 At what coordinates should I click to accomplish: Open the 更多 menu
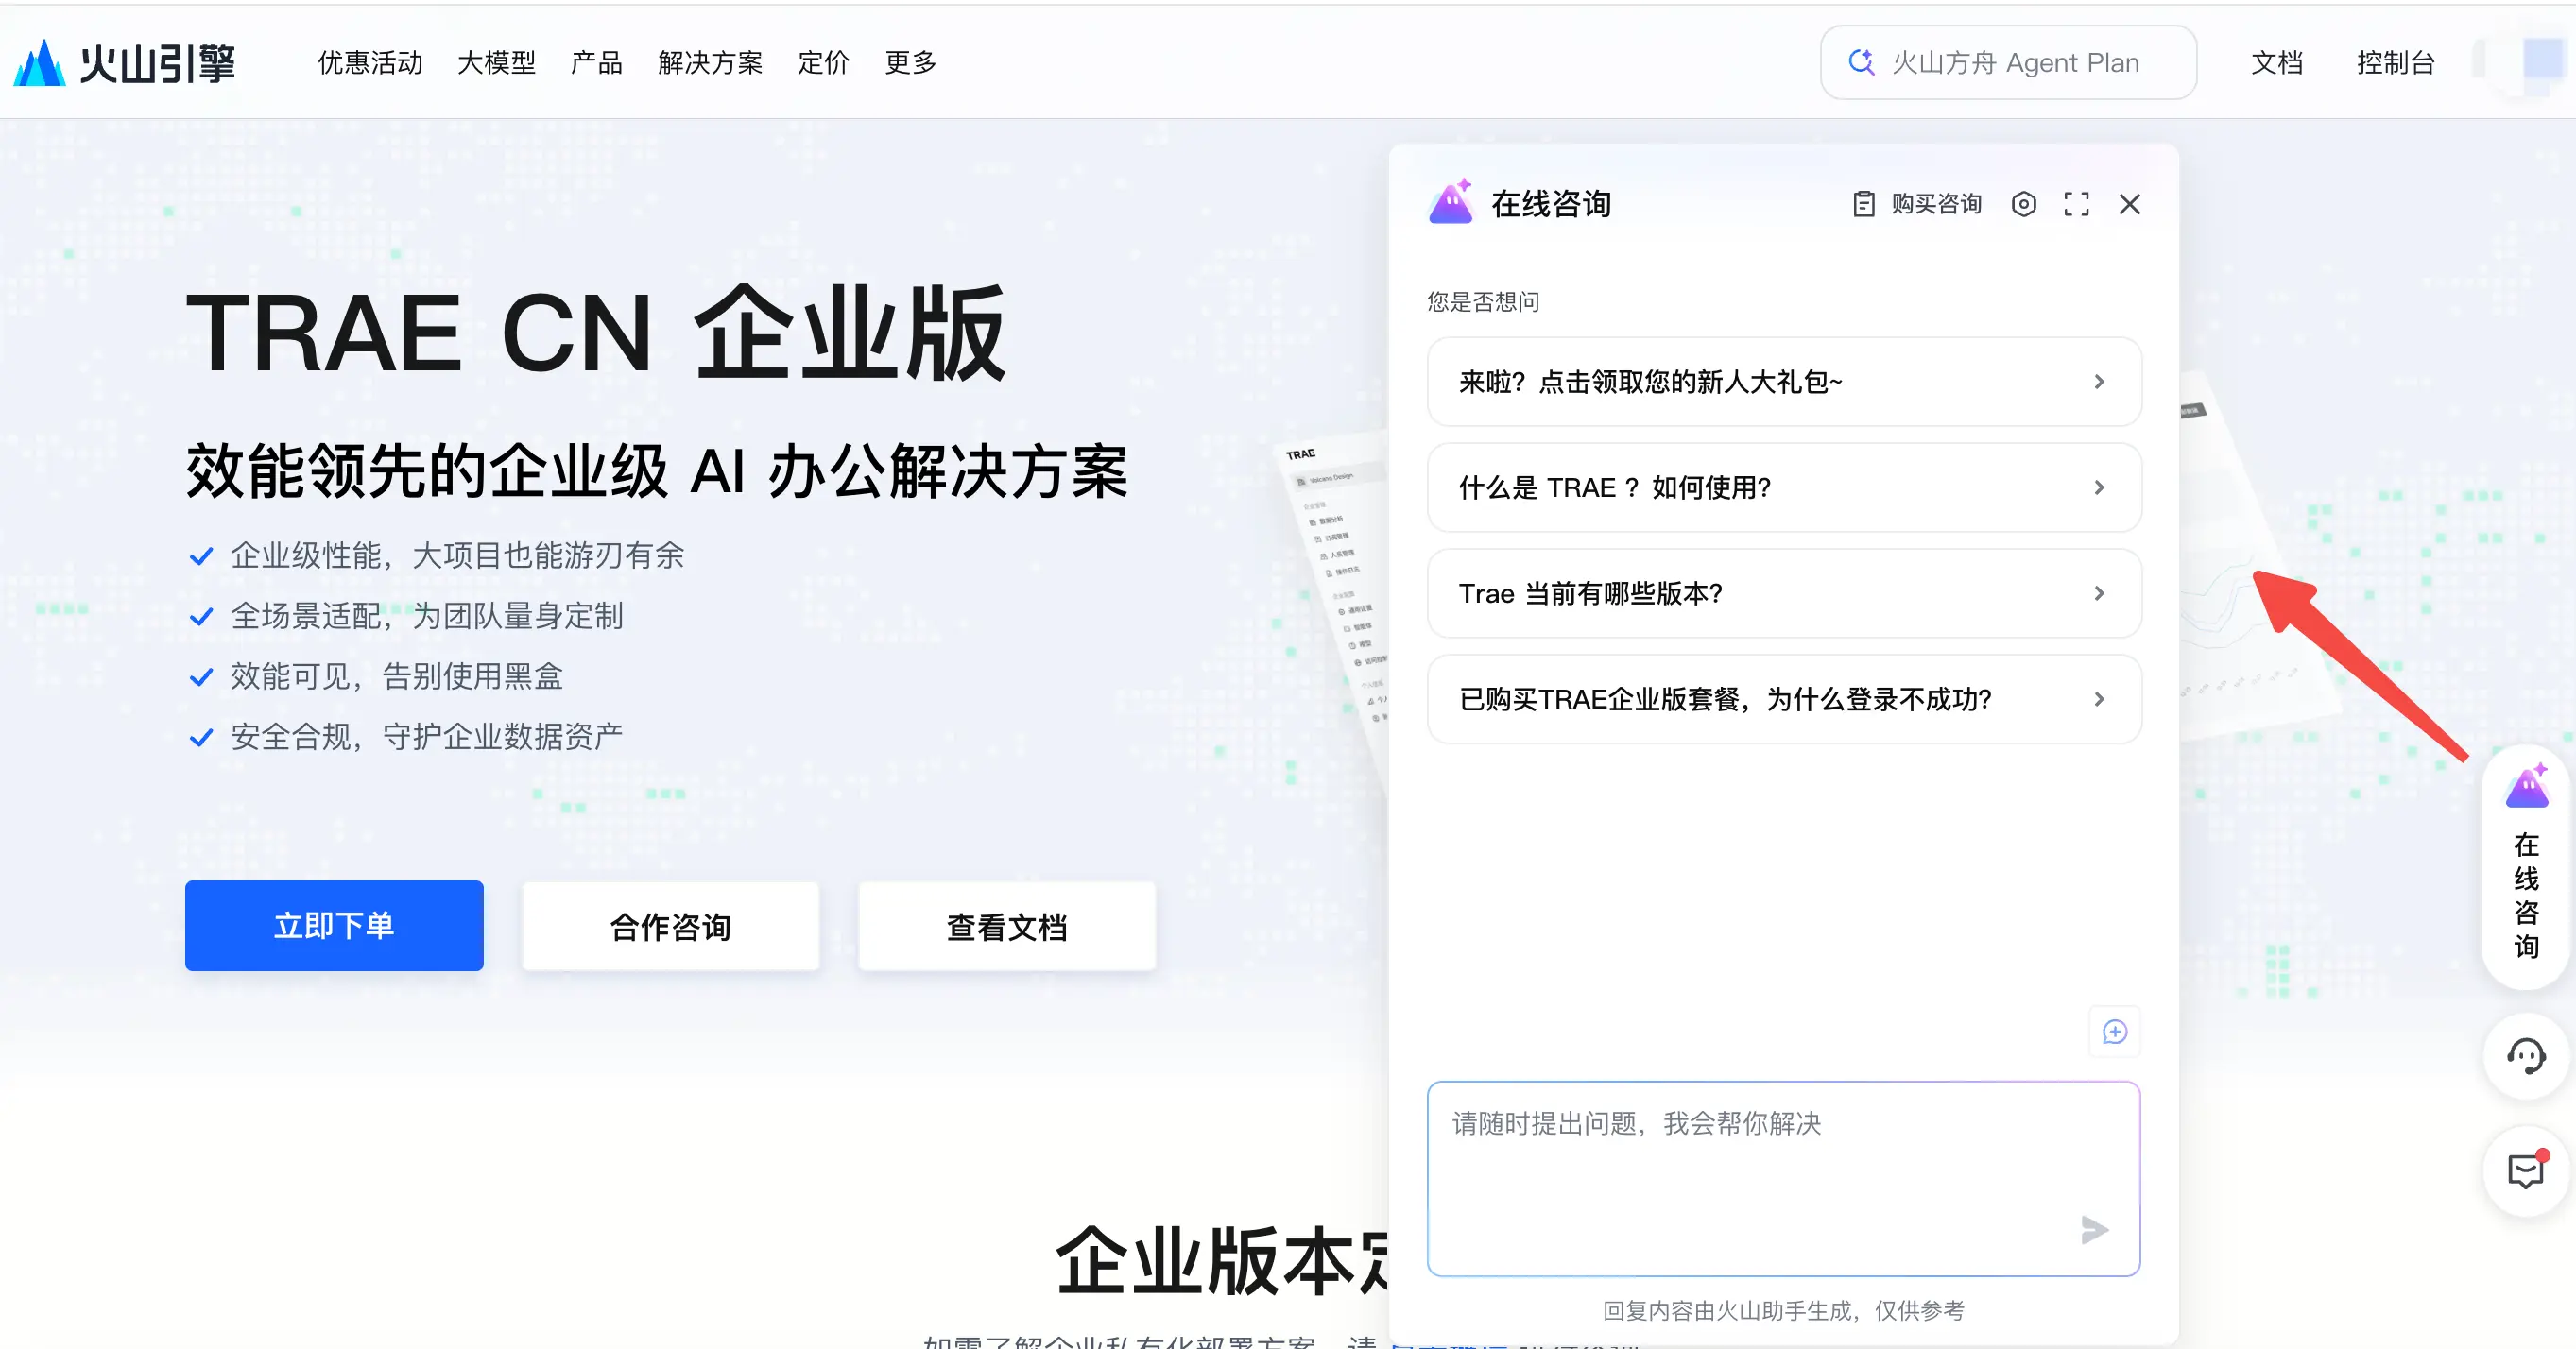click(910, 62)
